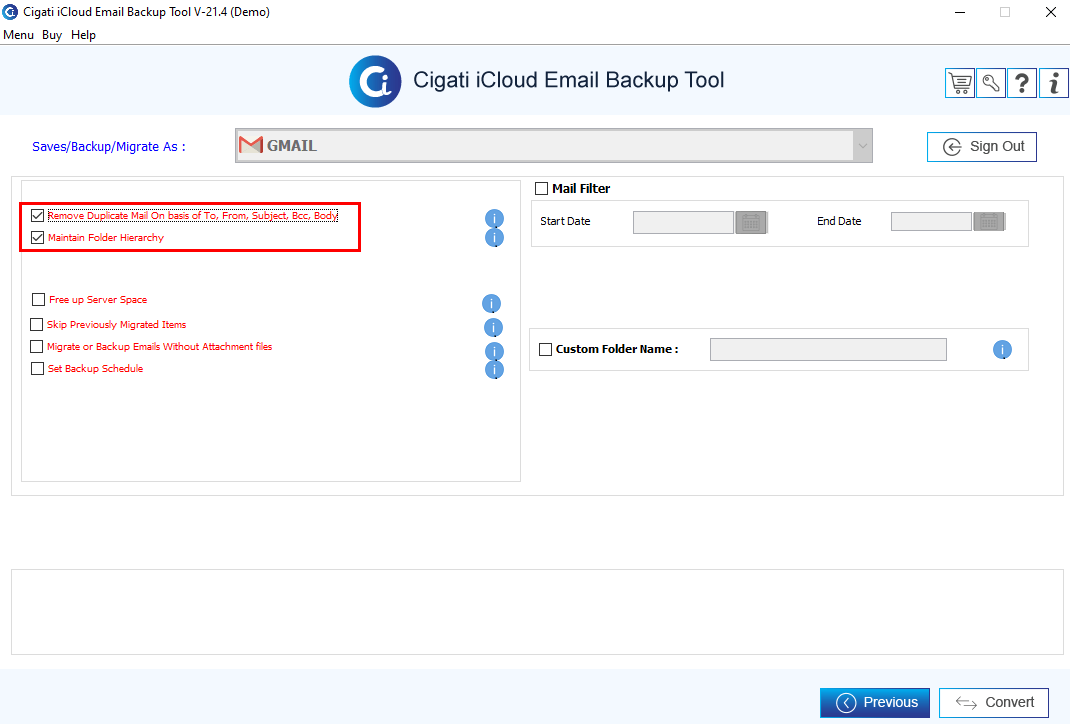1070x724 pixels.
Task: Click the key activation icon
Action: [x=991, y=83]
